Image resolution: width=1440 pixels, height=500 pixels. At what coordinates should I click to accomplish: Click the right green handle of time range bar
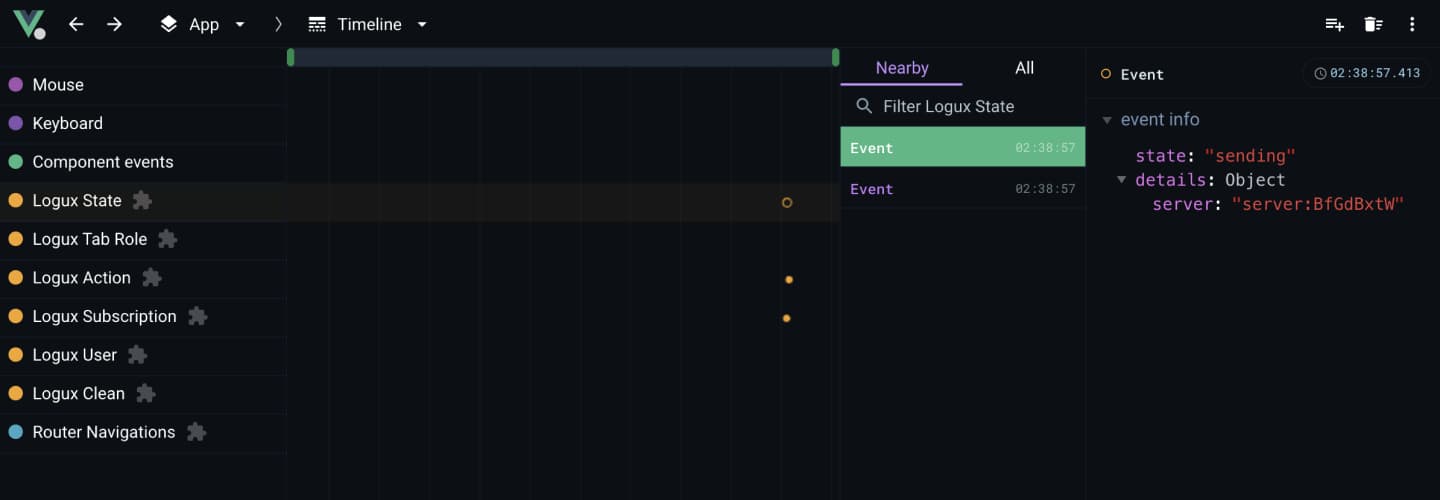coord(835,58)
